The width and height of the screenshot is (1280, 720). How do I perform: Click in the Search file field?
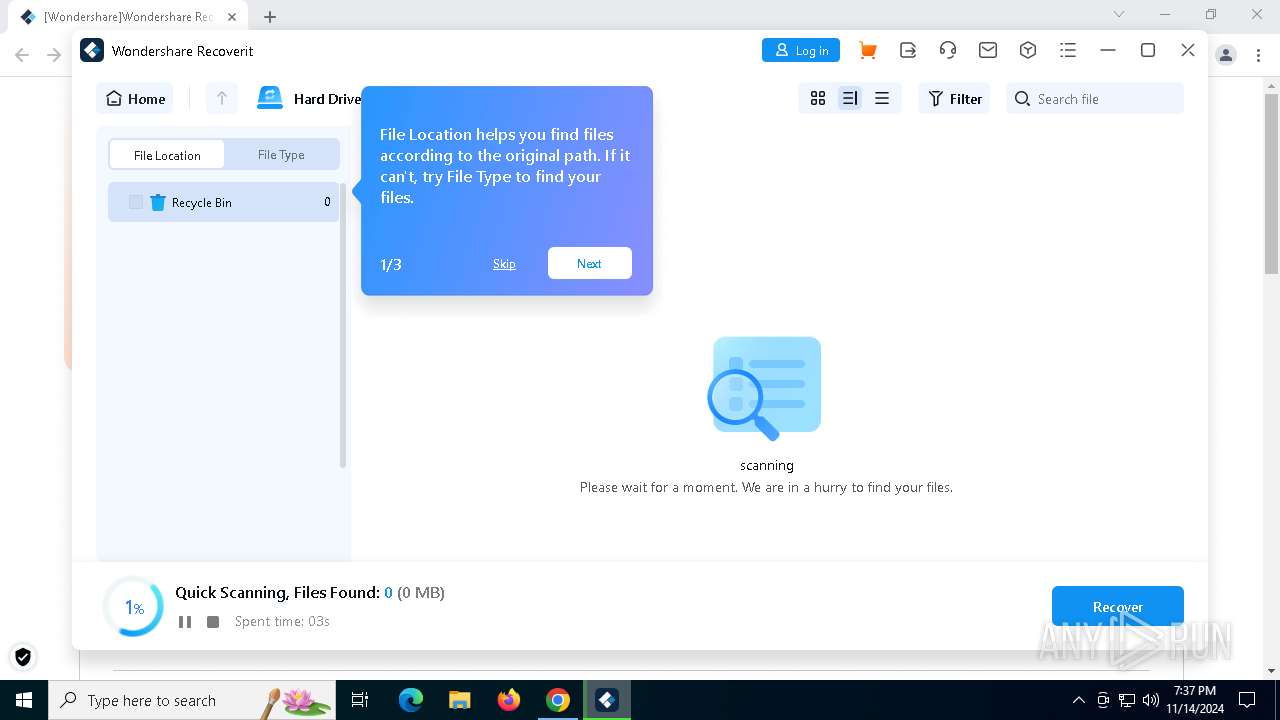coord(1095,98)
